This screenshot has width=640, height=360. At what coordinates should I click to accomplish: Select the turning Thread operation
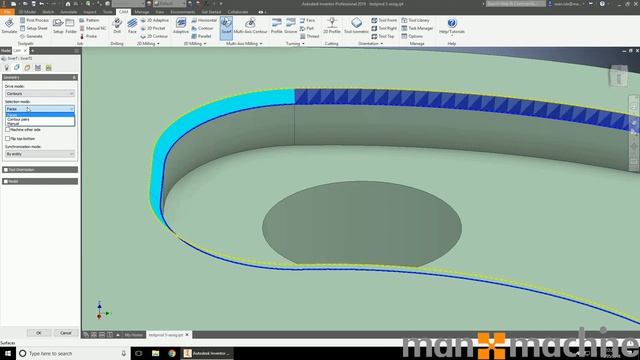click(309, 36)
